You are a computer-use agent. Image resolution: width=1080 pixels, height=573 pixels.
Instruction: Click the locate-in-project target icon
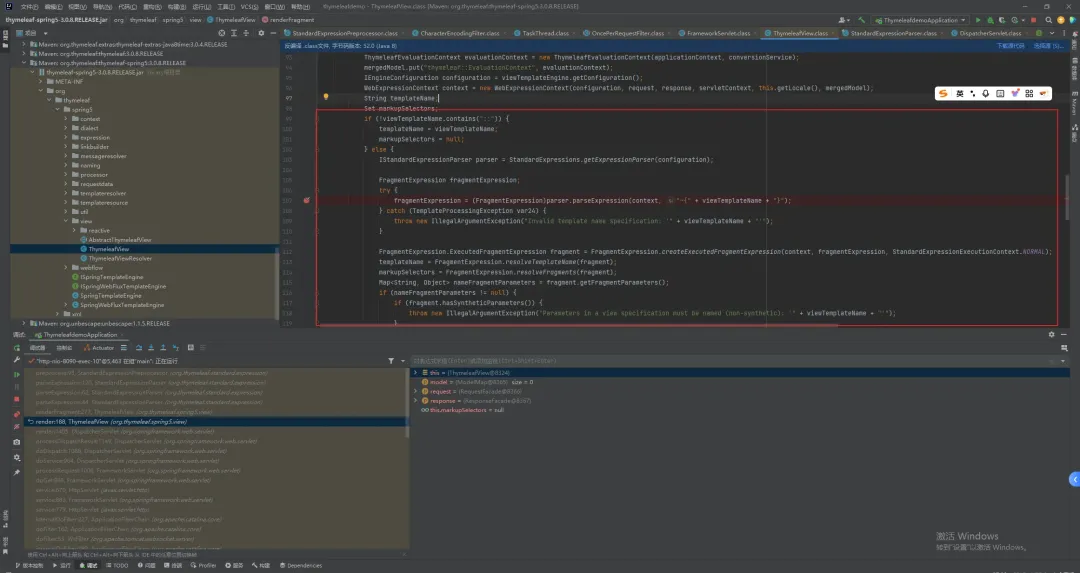(221, 33)
